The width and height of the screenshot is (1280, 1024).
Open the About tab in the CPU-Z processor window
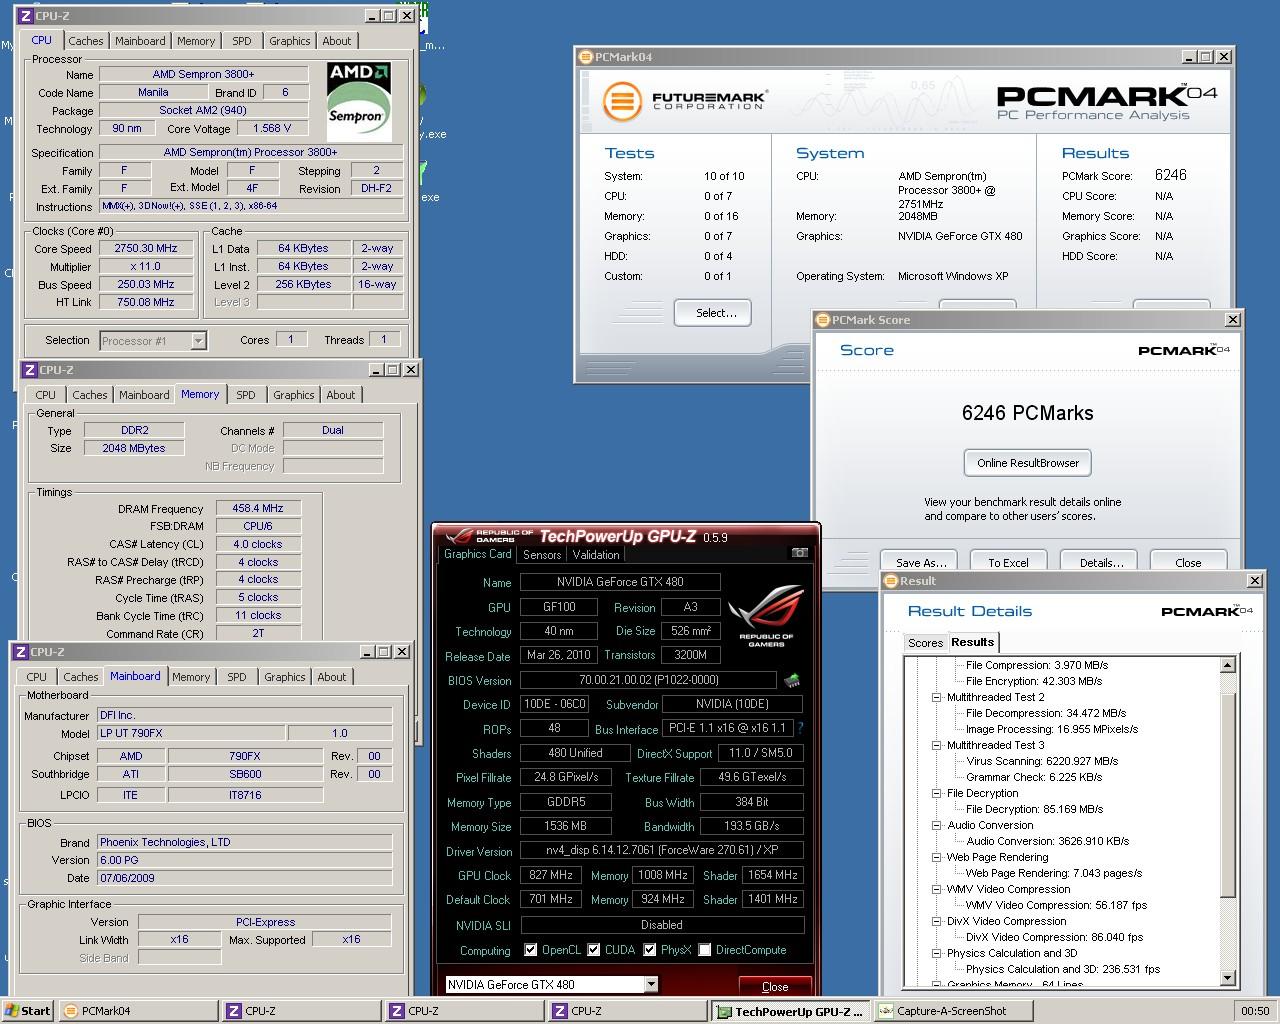point(337,41)
